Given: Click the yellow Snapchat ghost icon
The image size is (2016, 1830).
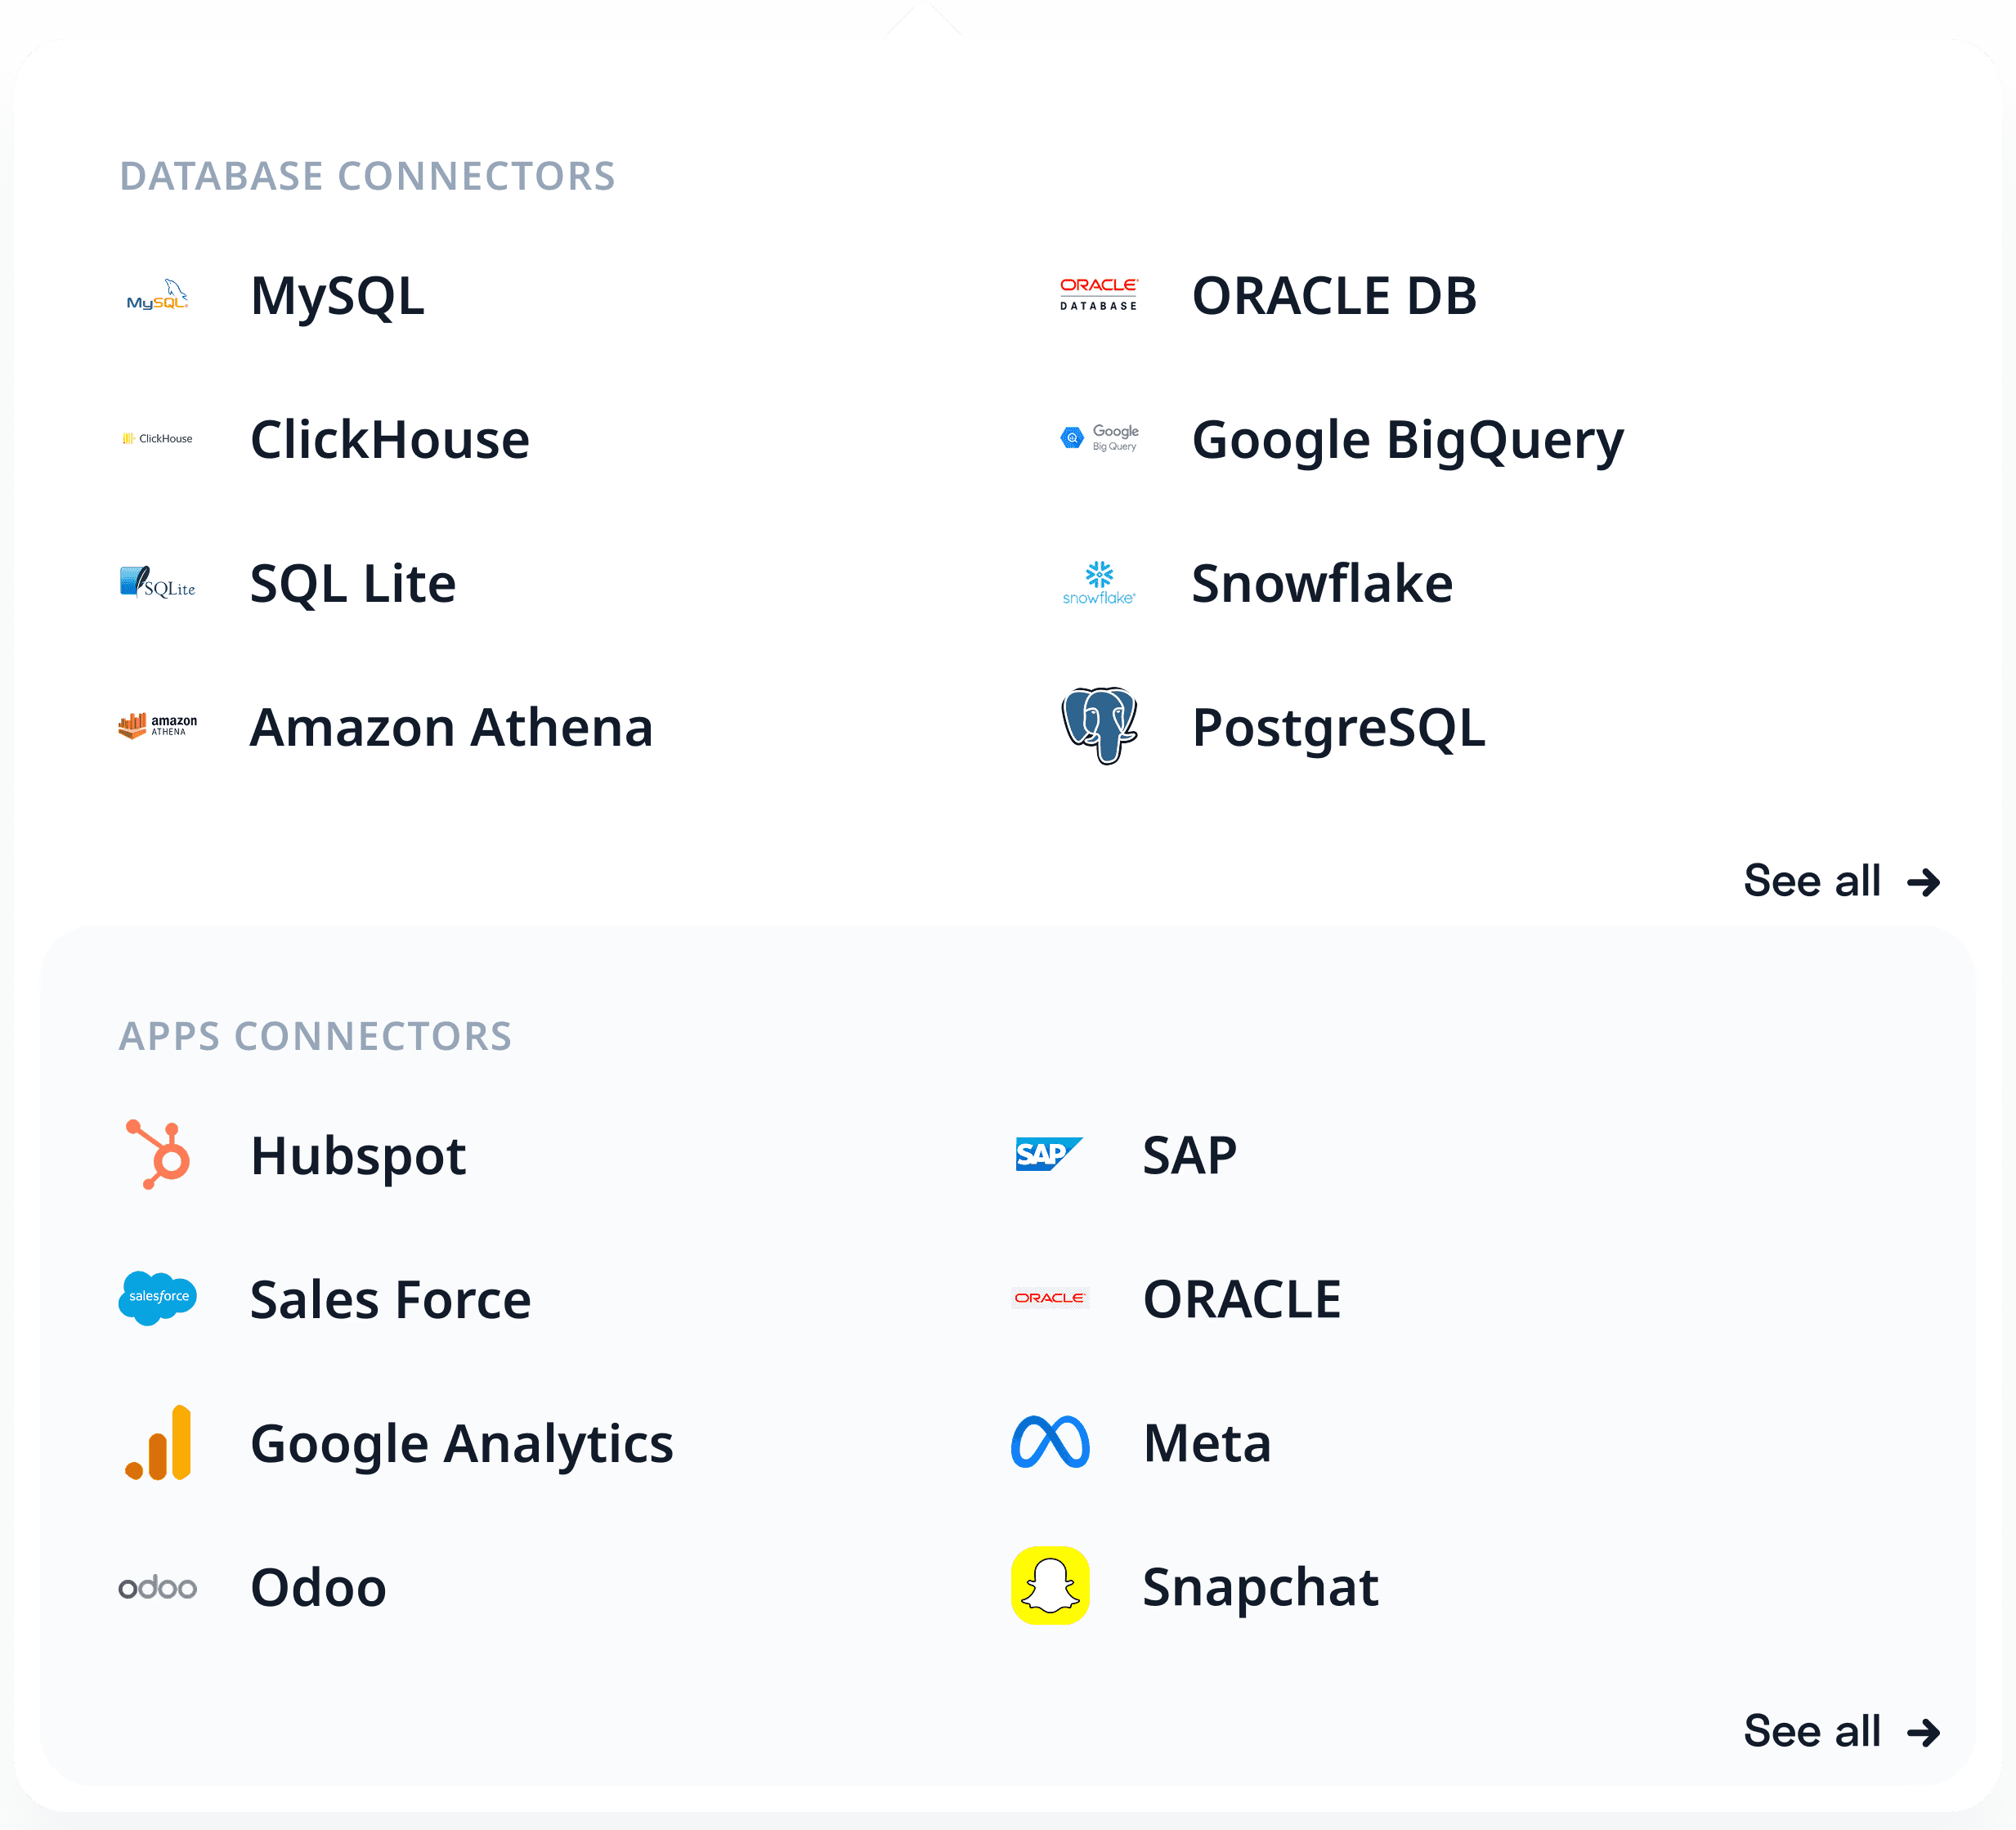Looking at the screenshot, I should (1049, 1586).
